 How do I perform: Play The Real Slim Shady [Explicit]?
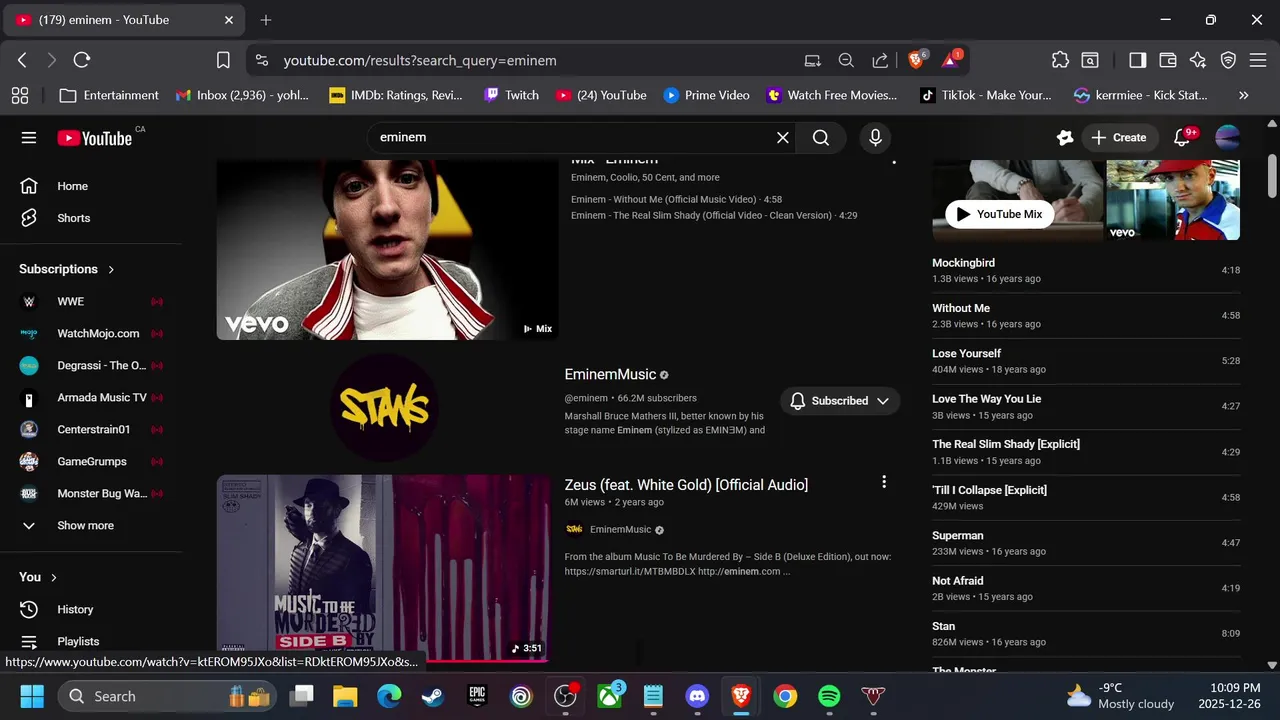click(x=1086, y=452)
